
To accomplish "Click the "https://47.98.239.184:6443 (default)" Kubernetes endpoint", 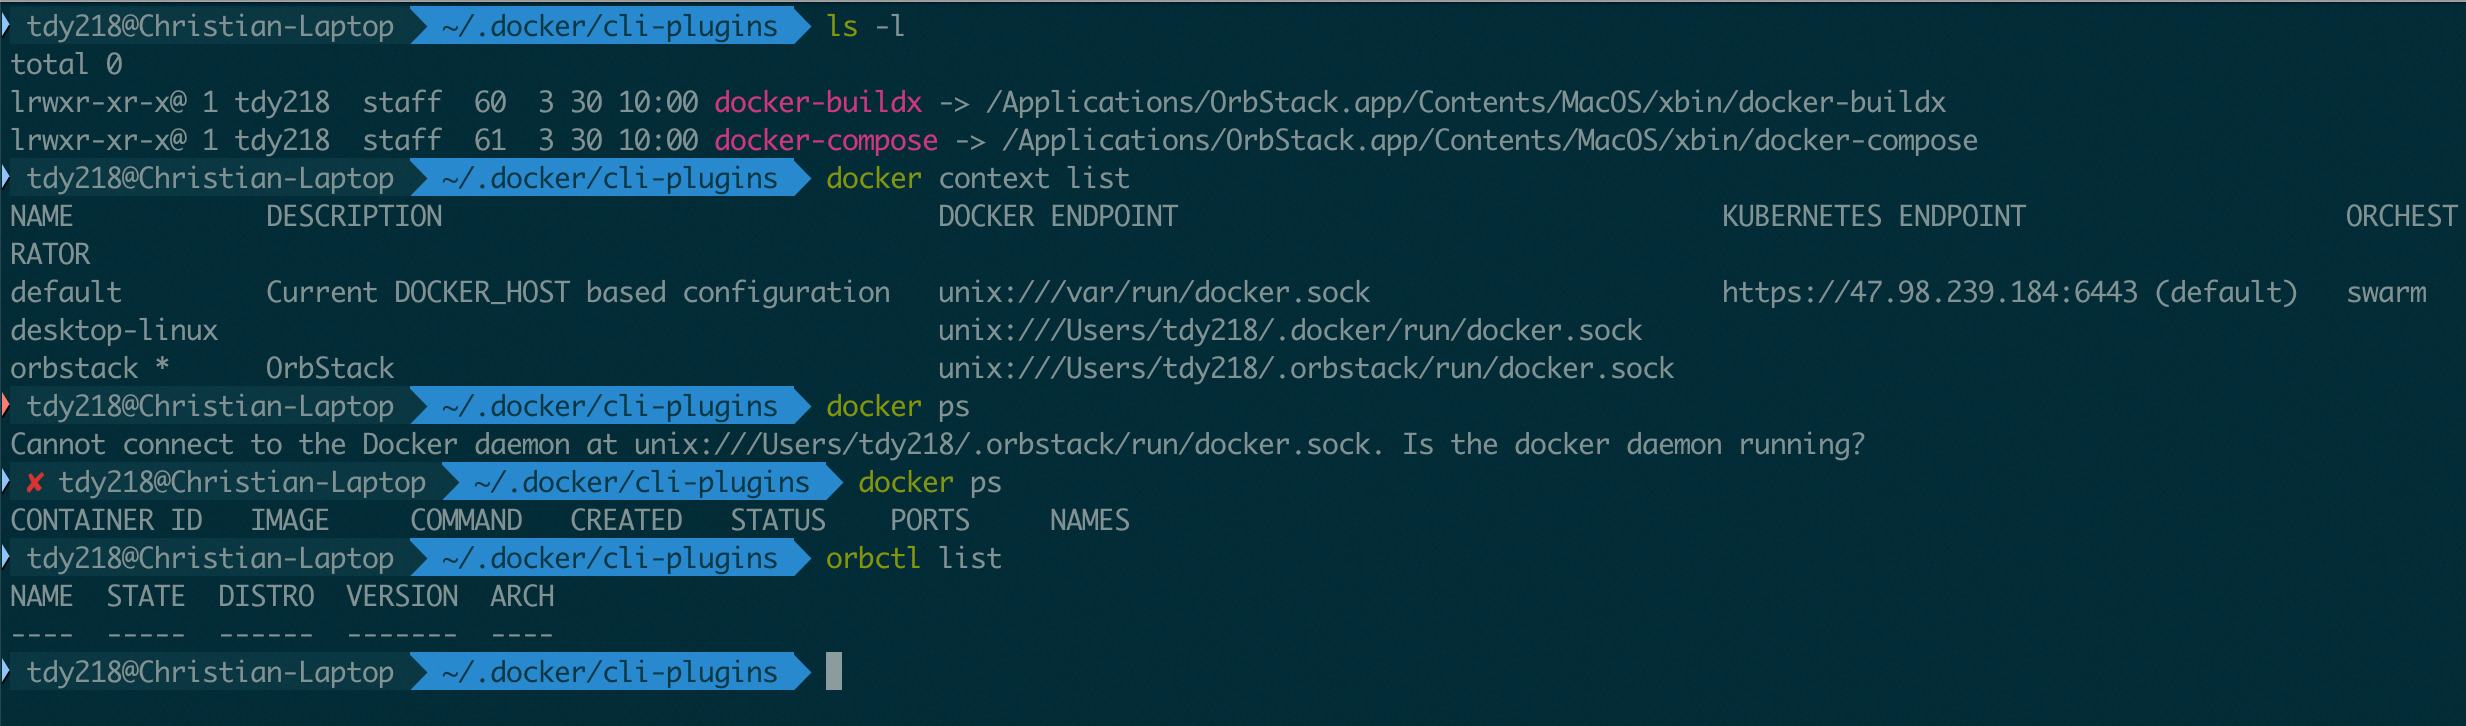I will pos(2010,292).
